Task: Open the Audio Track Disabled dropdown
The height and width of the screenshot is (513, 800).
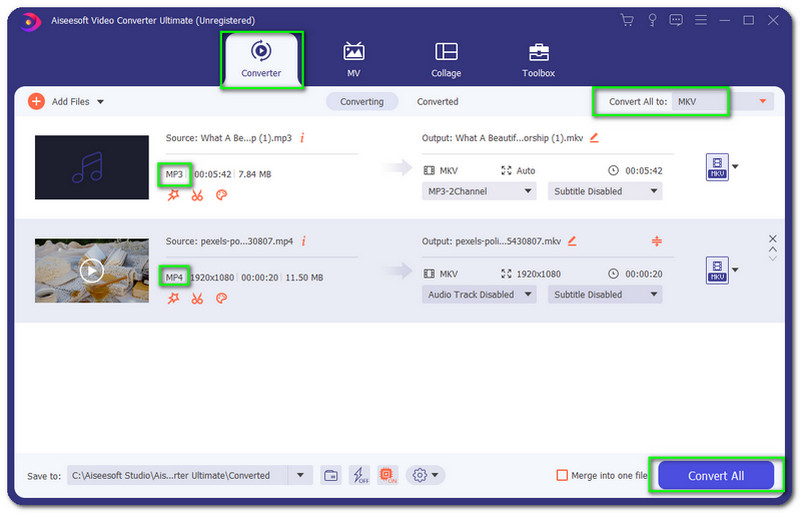Action: [x=479, y=295]
